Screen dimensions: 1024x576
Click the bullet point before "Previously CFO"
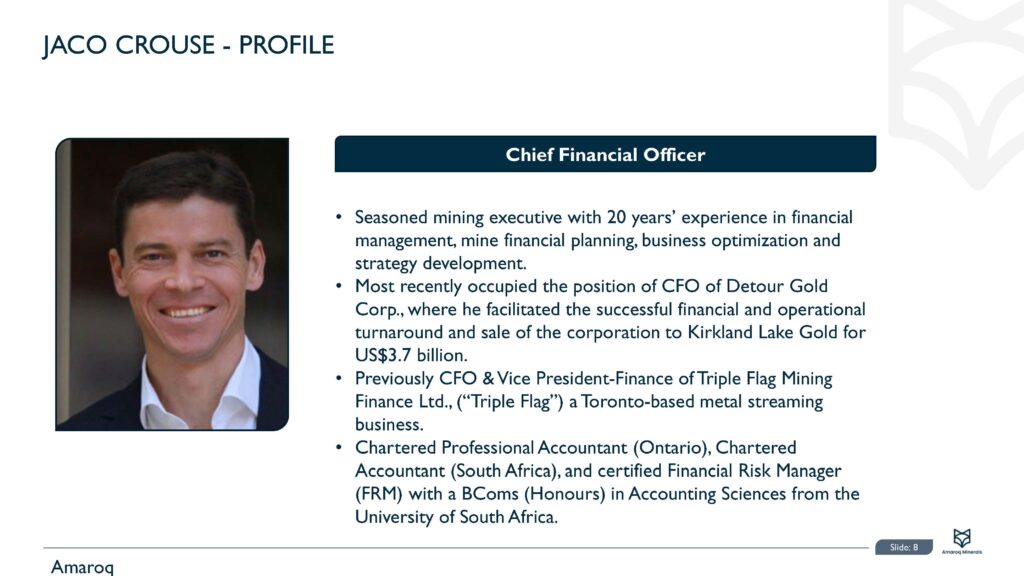(340, 379)
